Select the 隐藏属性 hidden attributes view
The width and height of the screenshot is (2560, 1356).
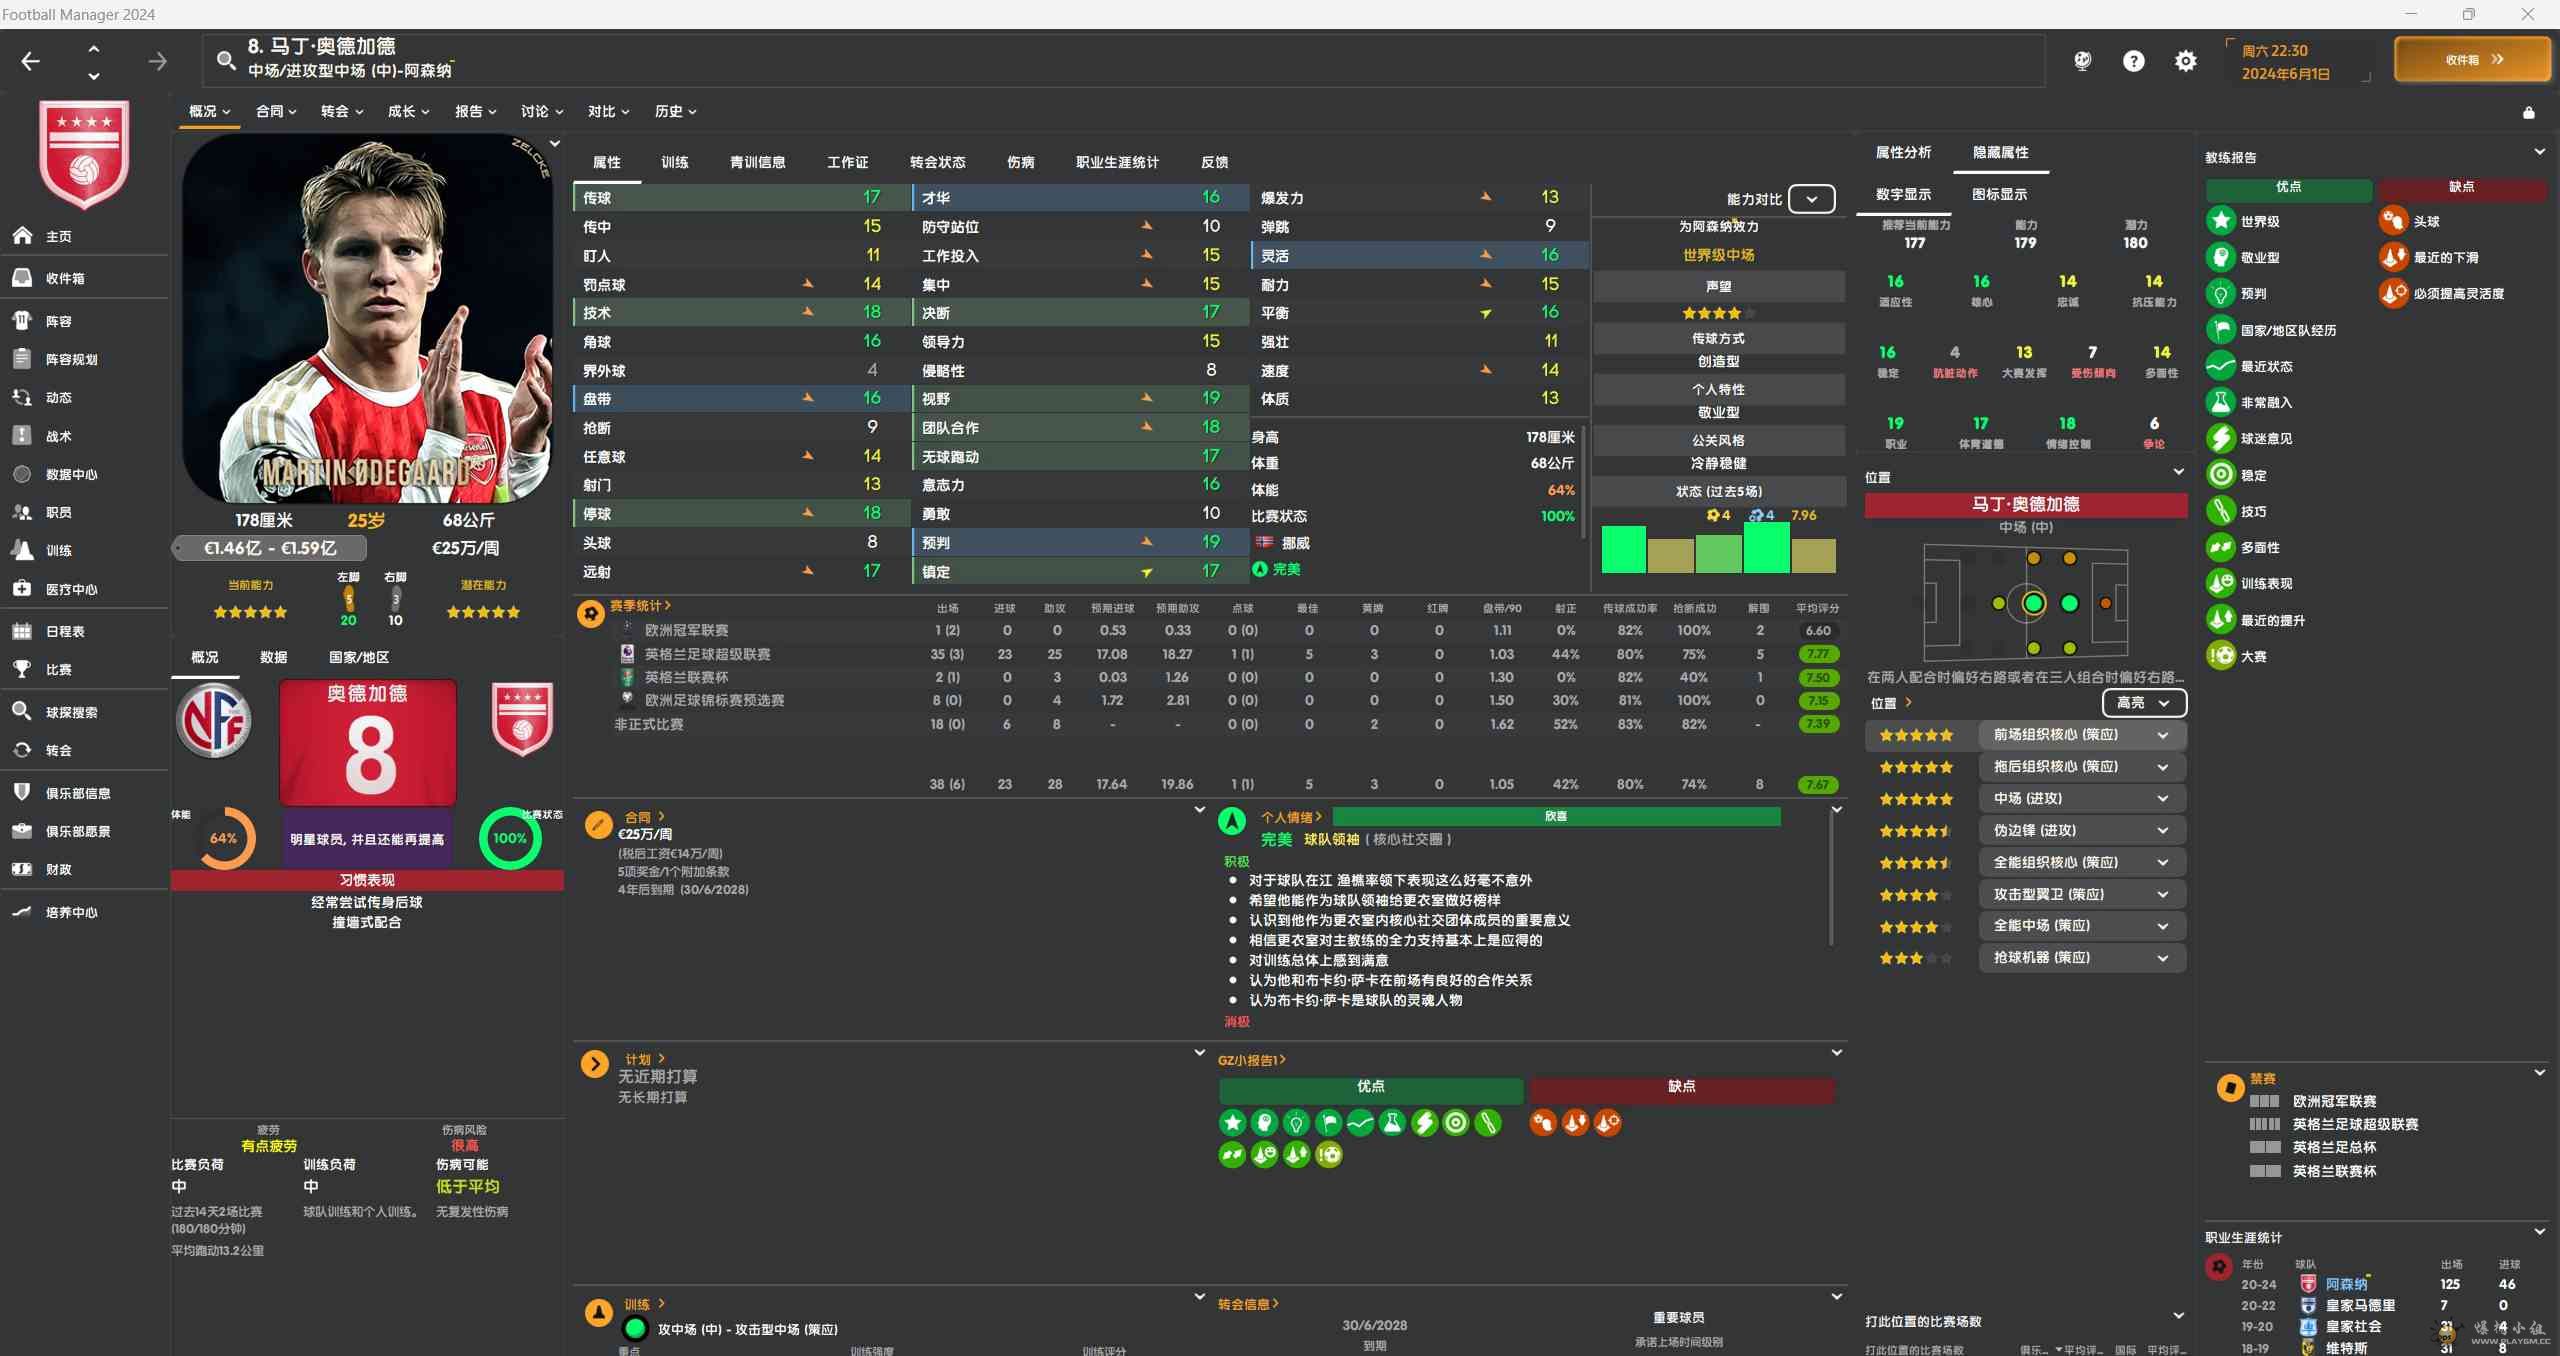coord(2000,152)
